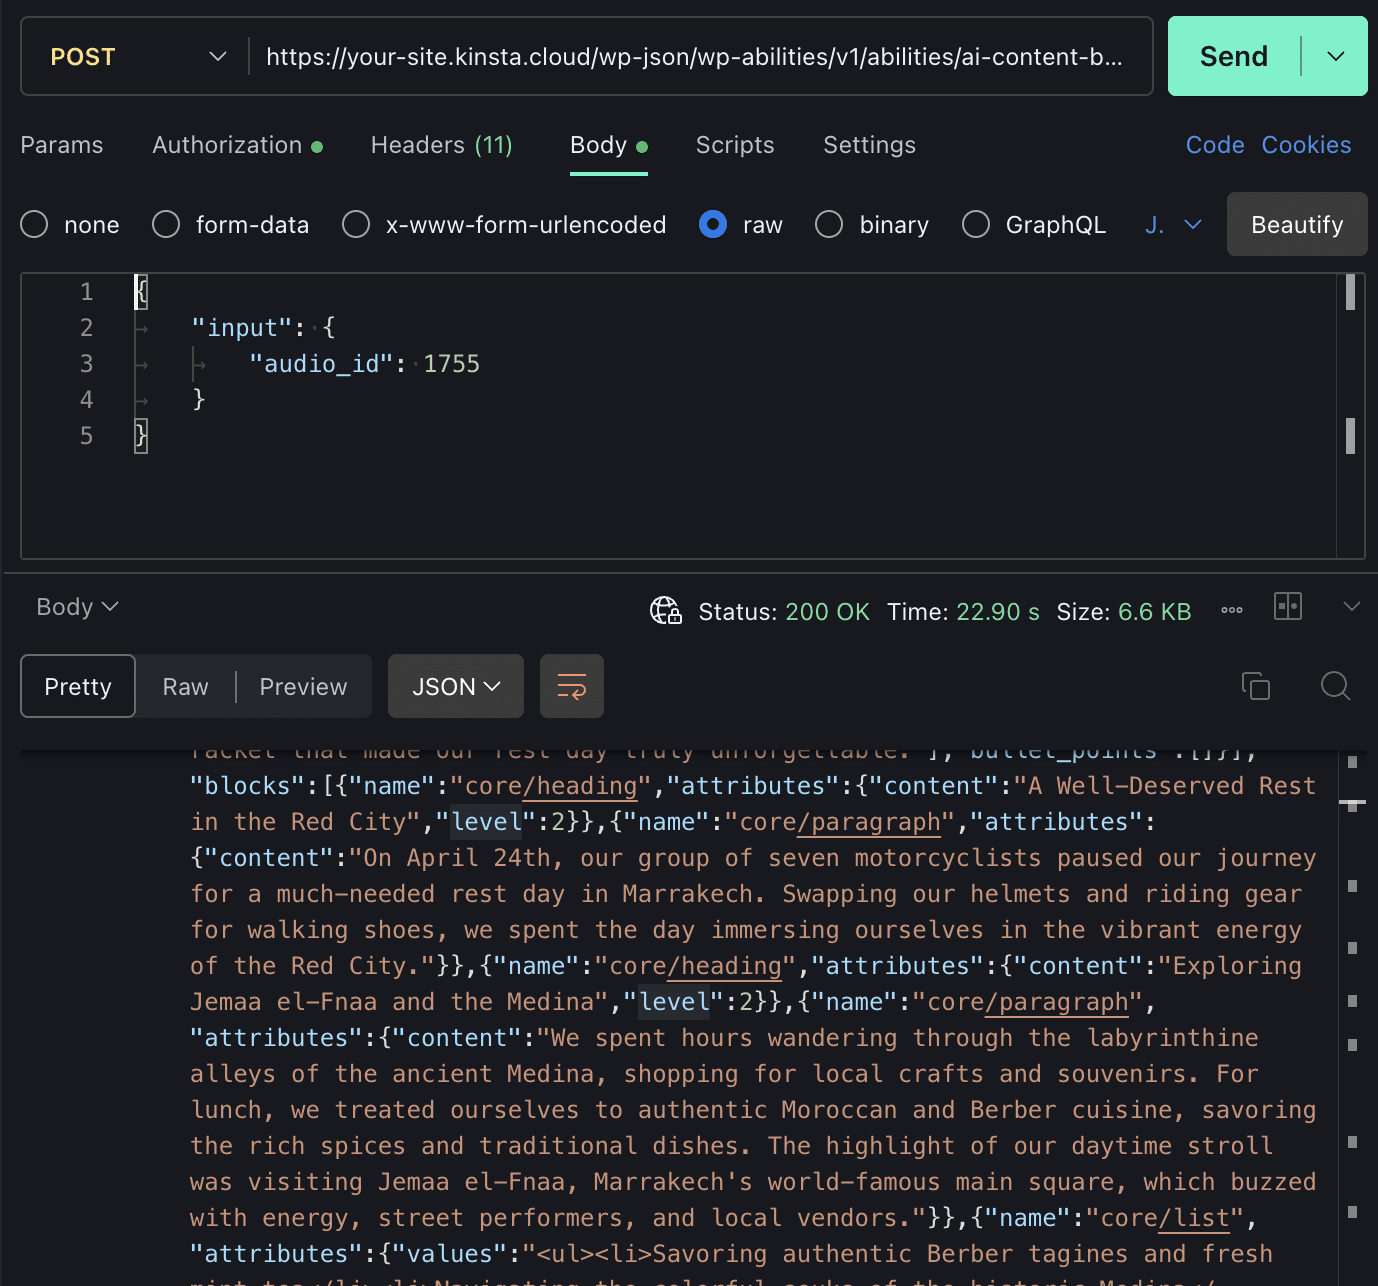Open the Cookies link

pos(1306,145)
